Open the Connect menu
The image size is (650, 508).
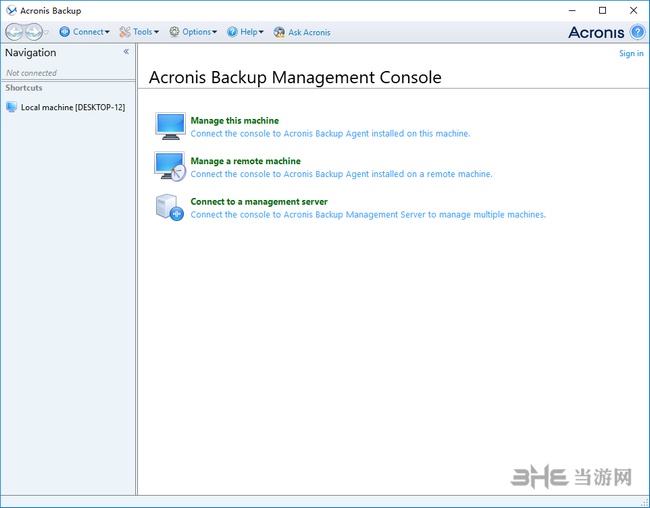pos(91,32)
